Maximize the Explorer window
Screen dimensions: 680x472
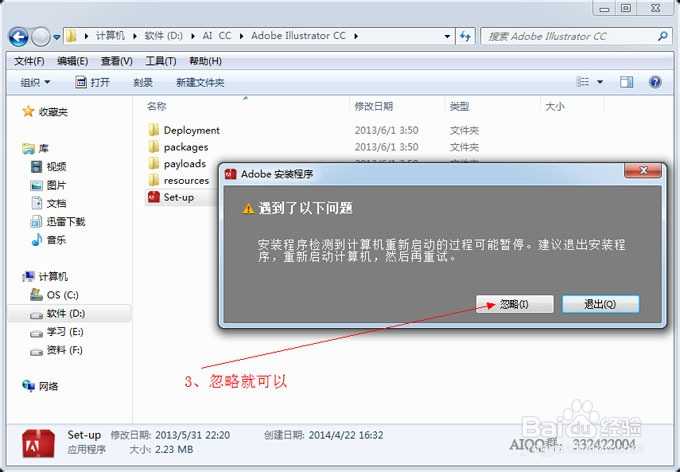[626, 8]
